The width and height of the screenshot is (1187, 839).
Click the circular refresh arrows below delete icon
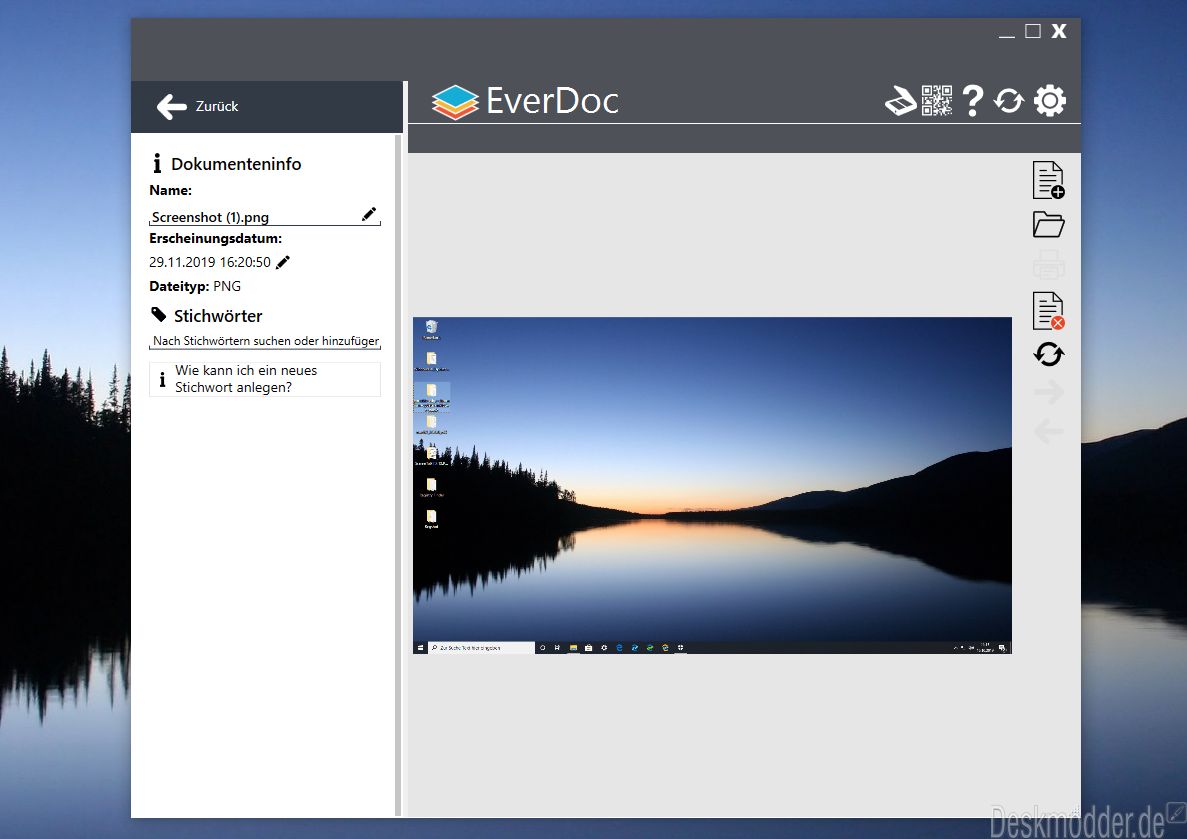[1048, 353]
